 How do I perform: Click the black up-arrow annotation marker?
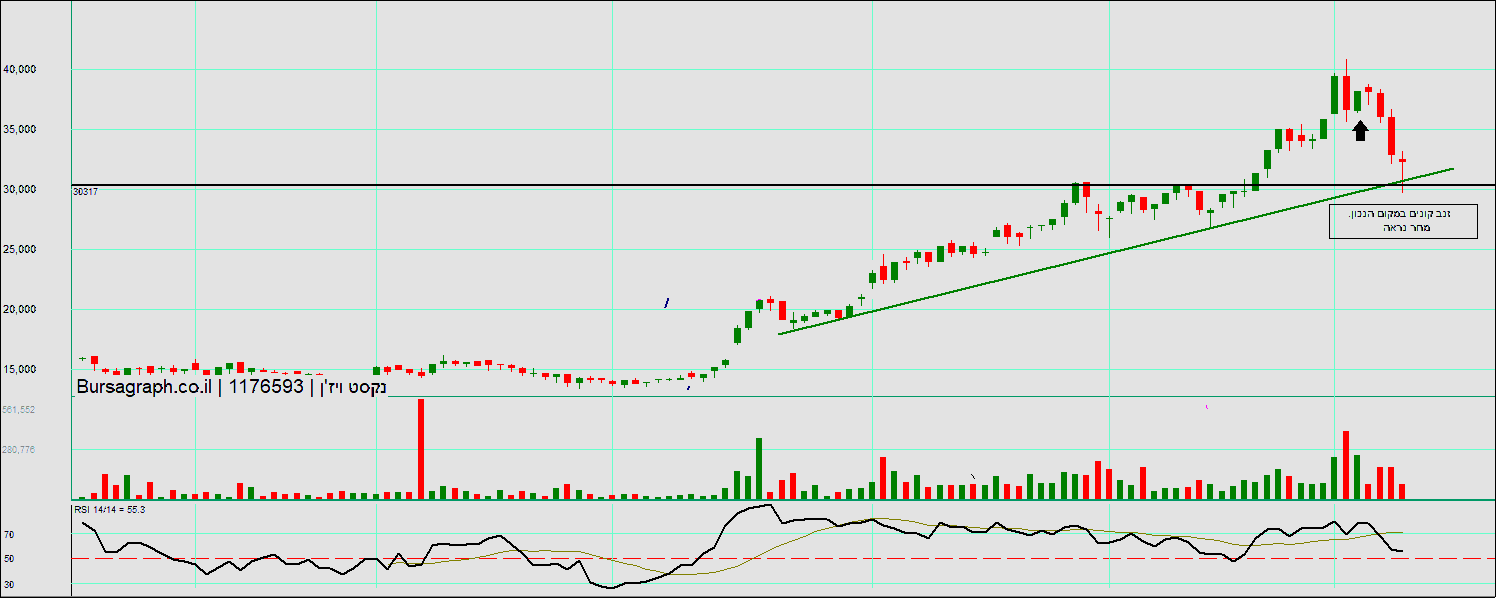pos(1360,130)
